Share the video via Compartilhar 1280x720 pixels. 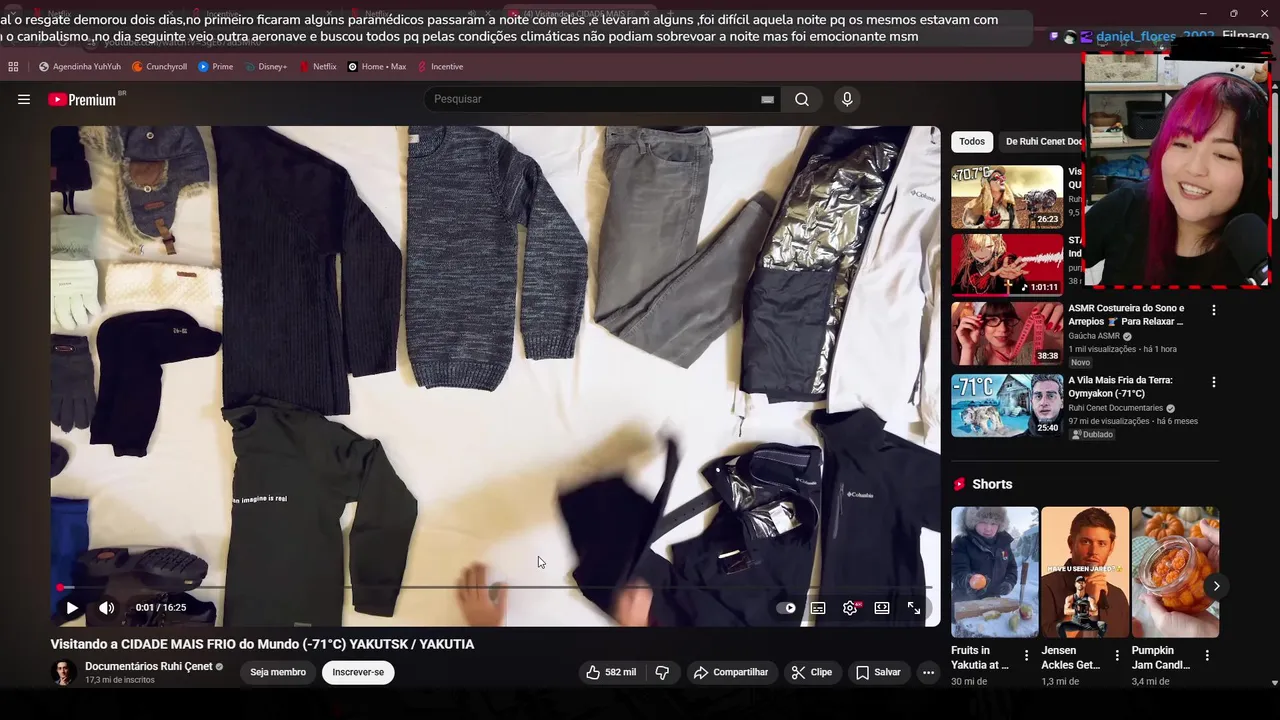pos(731,672)
